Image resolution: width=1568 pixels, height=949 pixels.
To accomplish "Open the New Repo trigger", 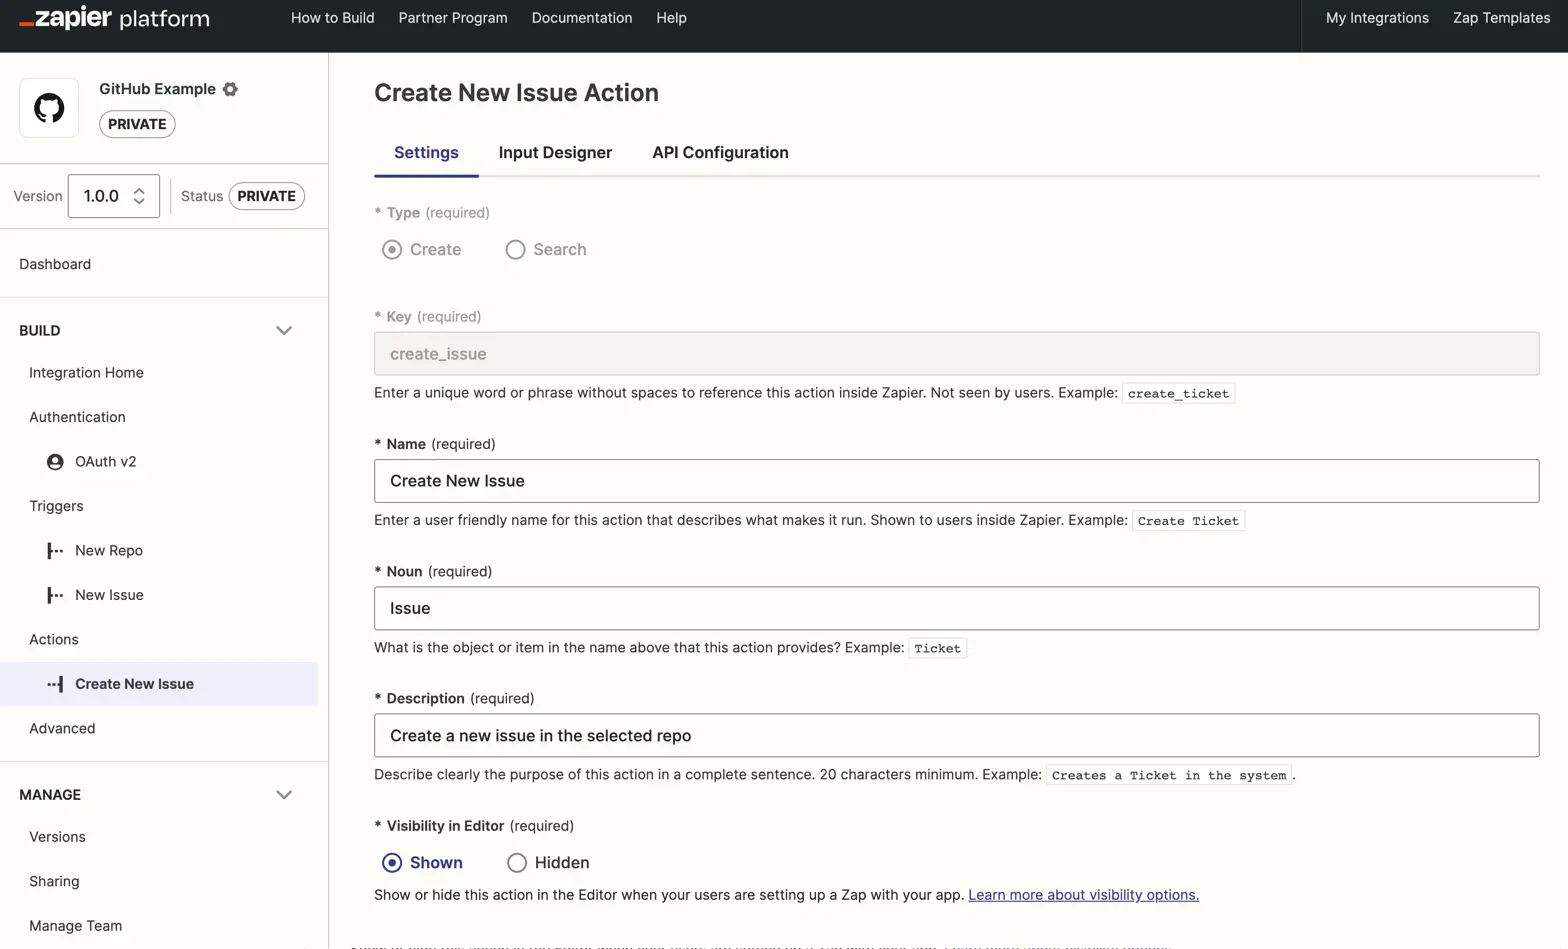I will click(109, 551).
